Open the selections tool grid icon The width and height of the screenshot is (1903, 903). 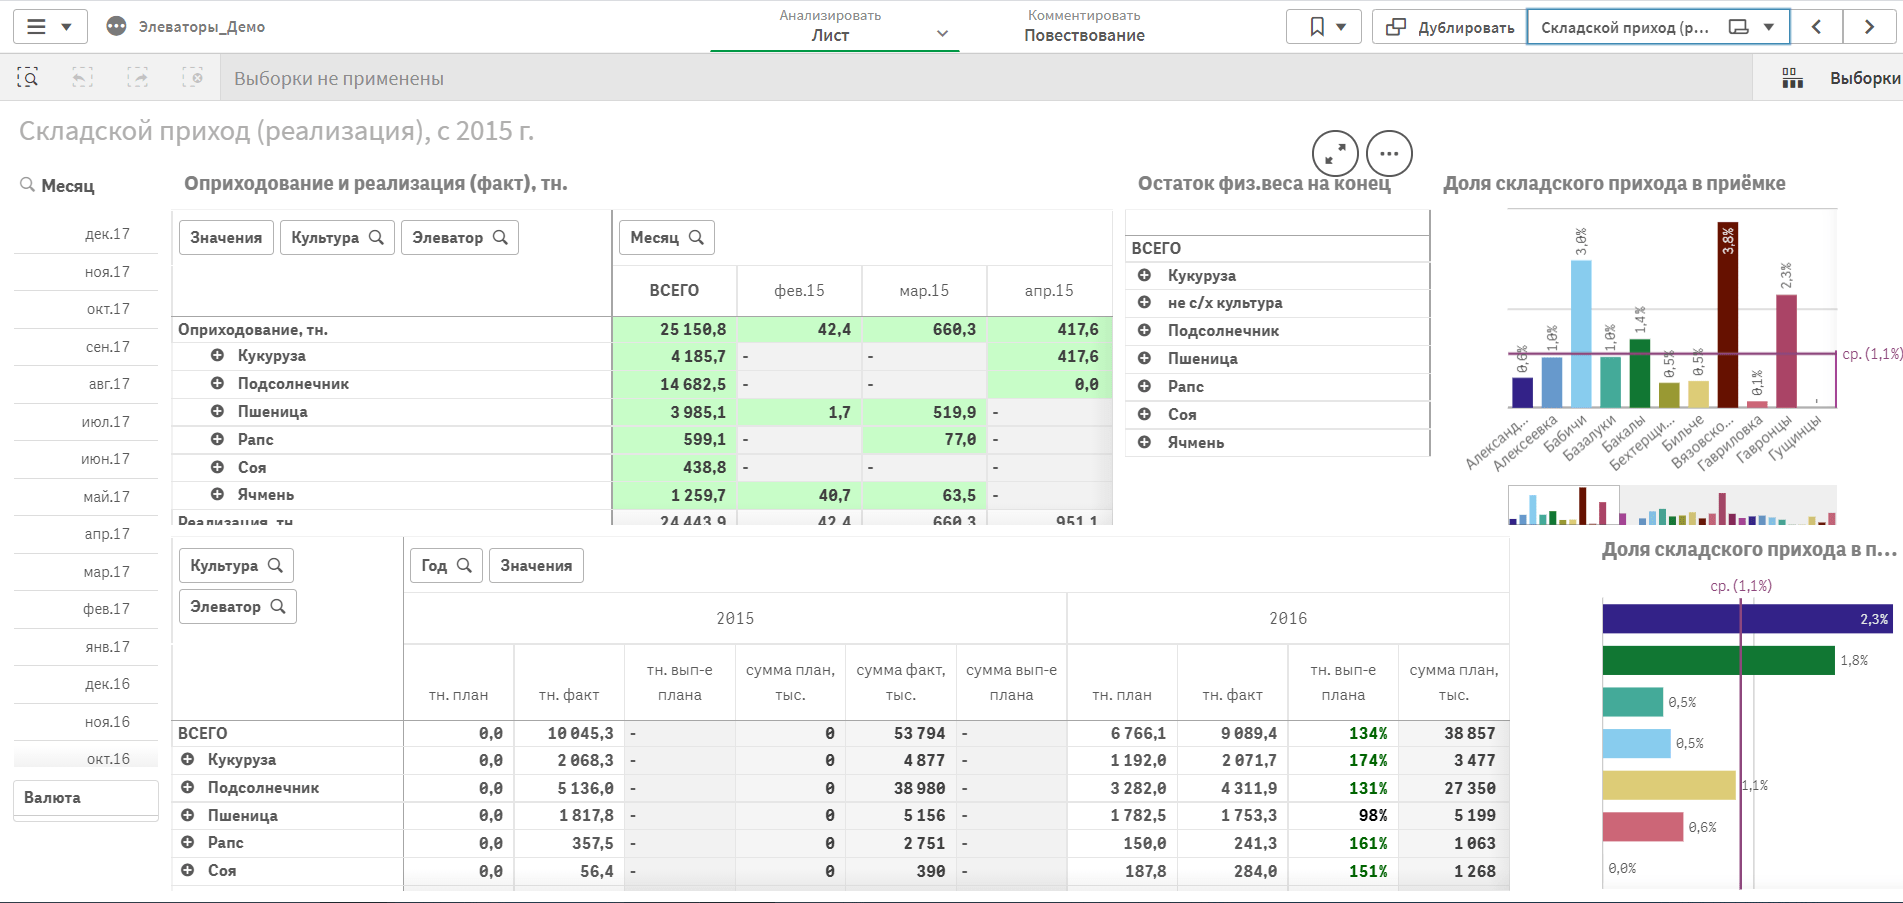tap(1792, 78)
